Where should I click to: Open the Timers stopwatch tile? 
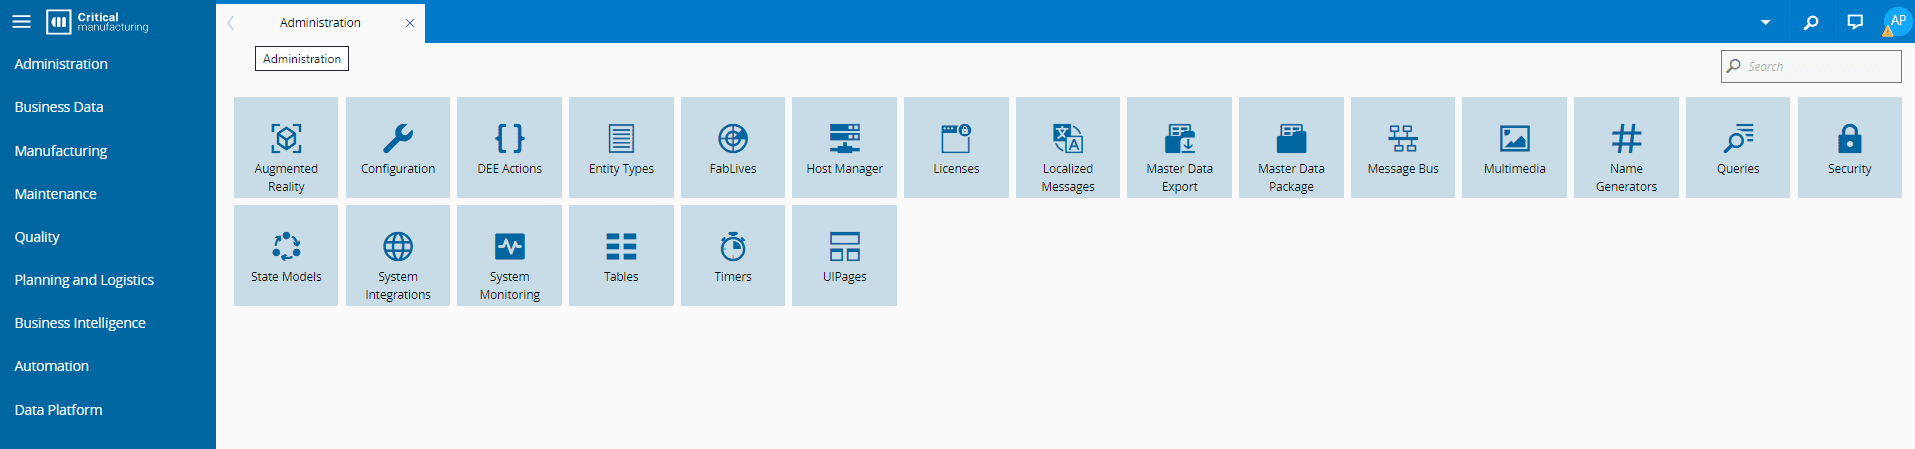(x=733, y=255)
